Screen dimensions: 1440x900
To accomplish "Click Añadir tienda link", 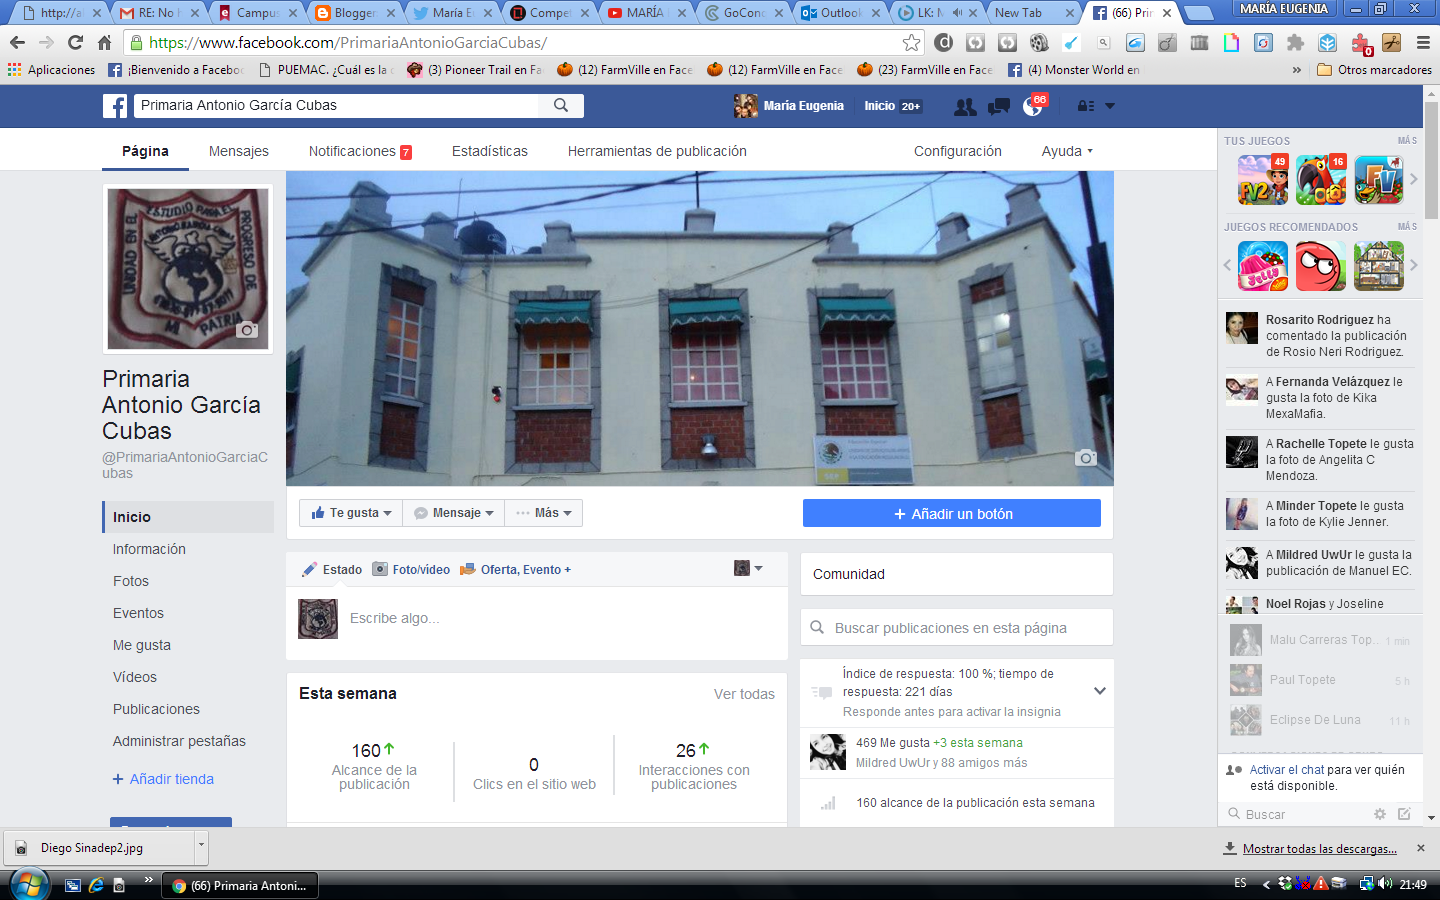I will click(x=163, y=779).
